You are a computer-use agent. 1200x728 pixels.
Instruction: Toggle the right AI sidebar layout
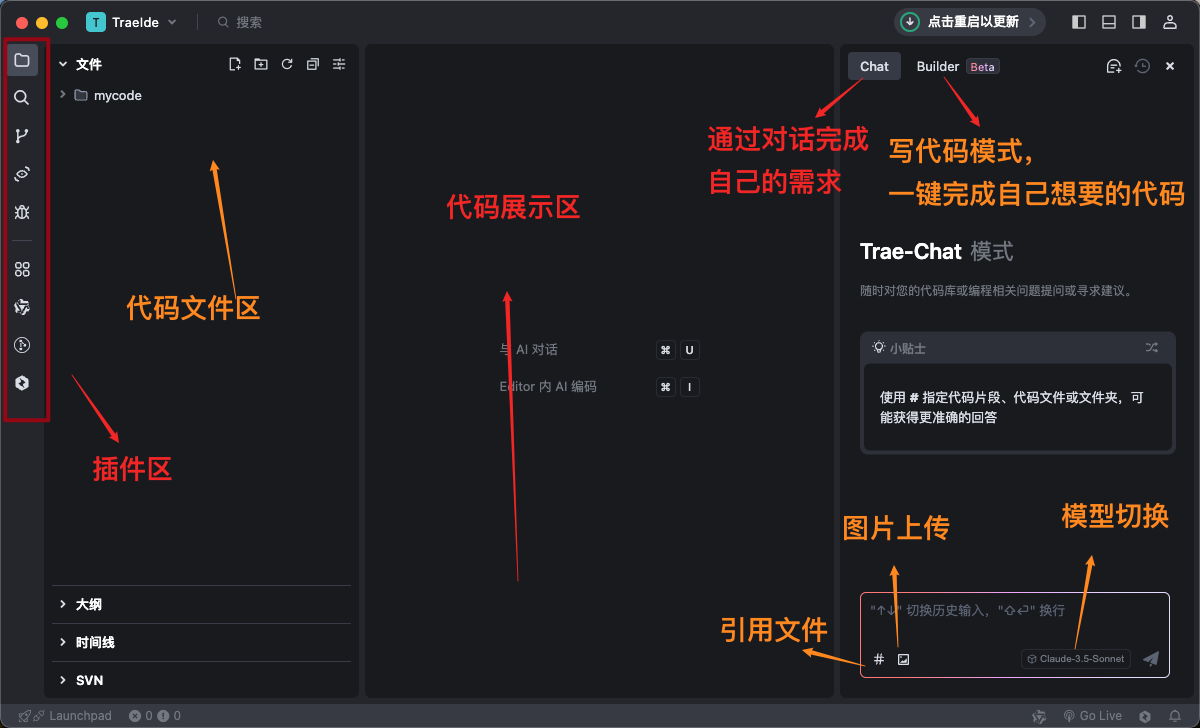pos(1139,22)
